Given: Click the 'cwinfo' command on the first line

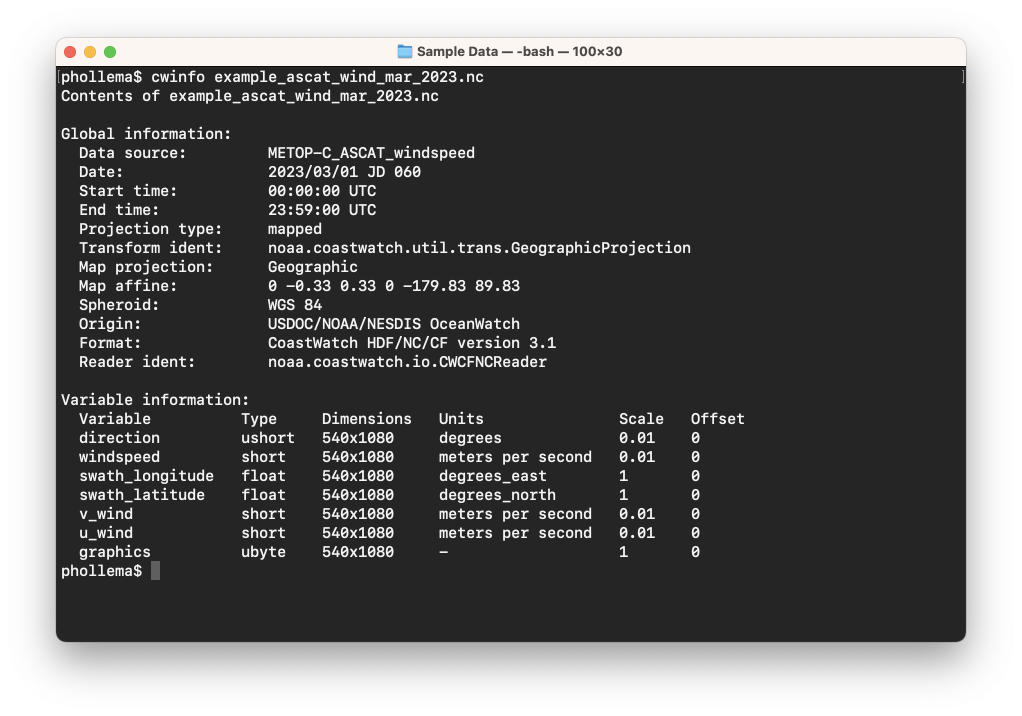Looking at the screenshot, I should point(178,77).
